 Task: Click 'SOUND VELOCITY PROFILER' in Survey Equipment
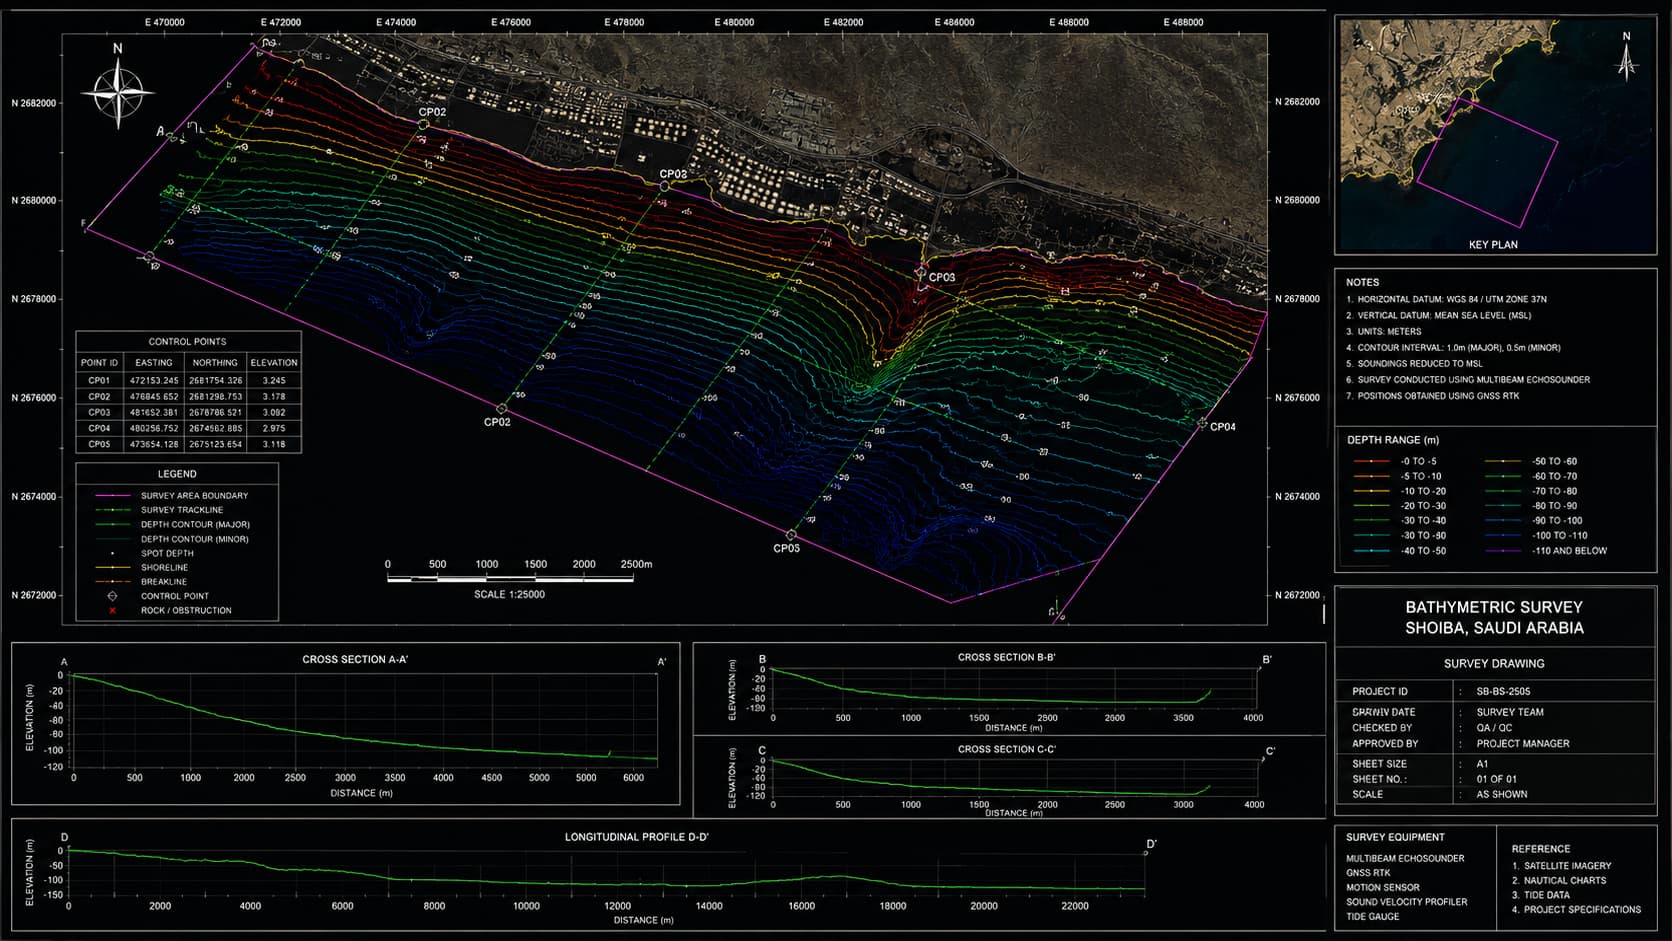pyautogui.click(x=1406, y=902)
